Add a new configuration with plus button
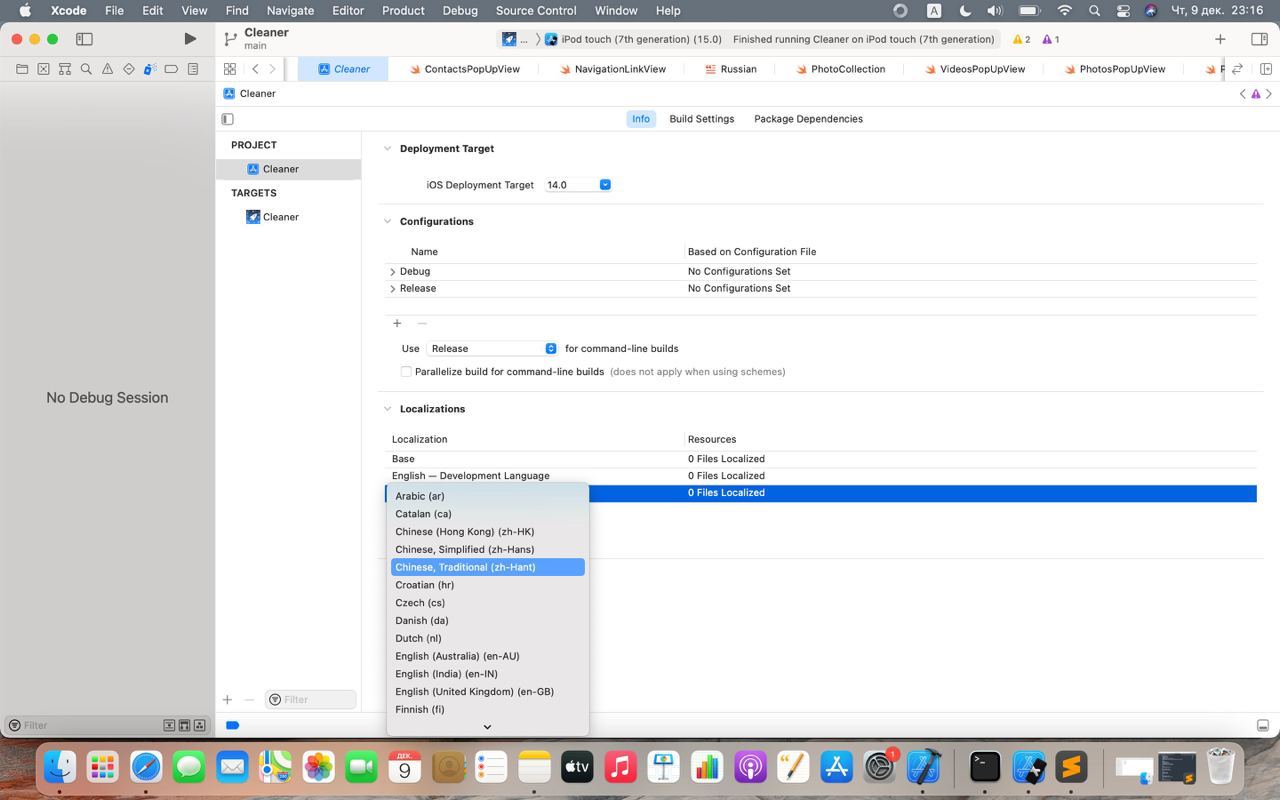The image size is (1280, 800). pyautogui.click(x=397, y=323)
